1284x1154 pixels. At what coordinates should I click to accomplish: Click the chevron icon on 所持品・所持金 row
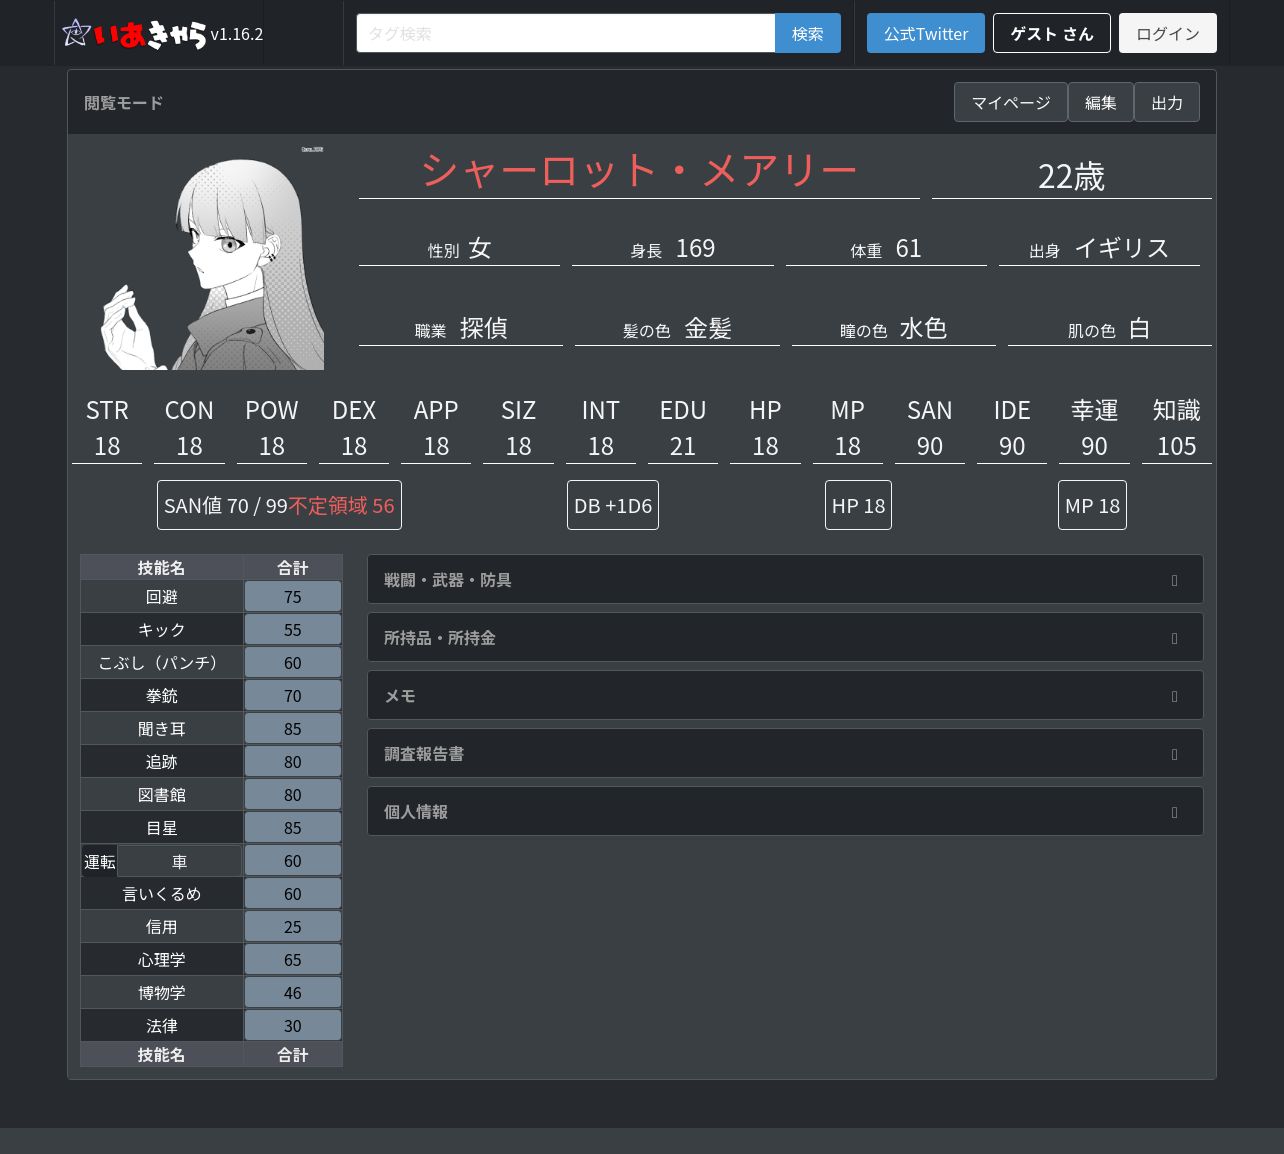[1174, 638]
